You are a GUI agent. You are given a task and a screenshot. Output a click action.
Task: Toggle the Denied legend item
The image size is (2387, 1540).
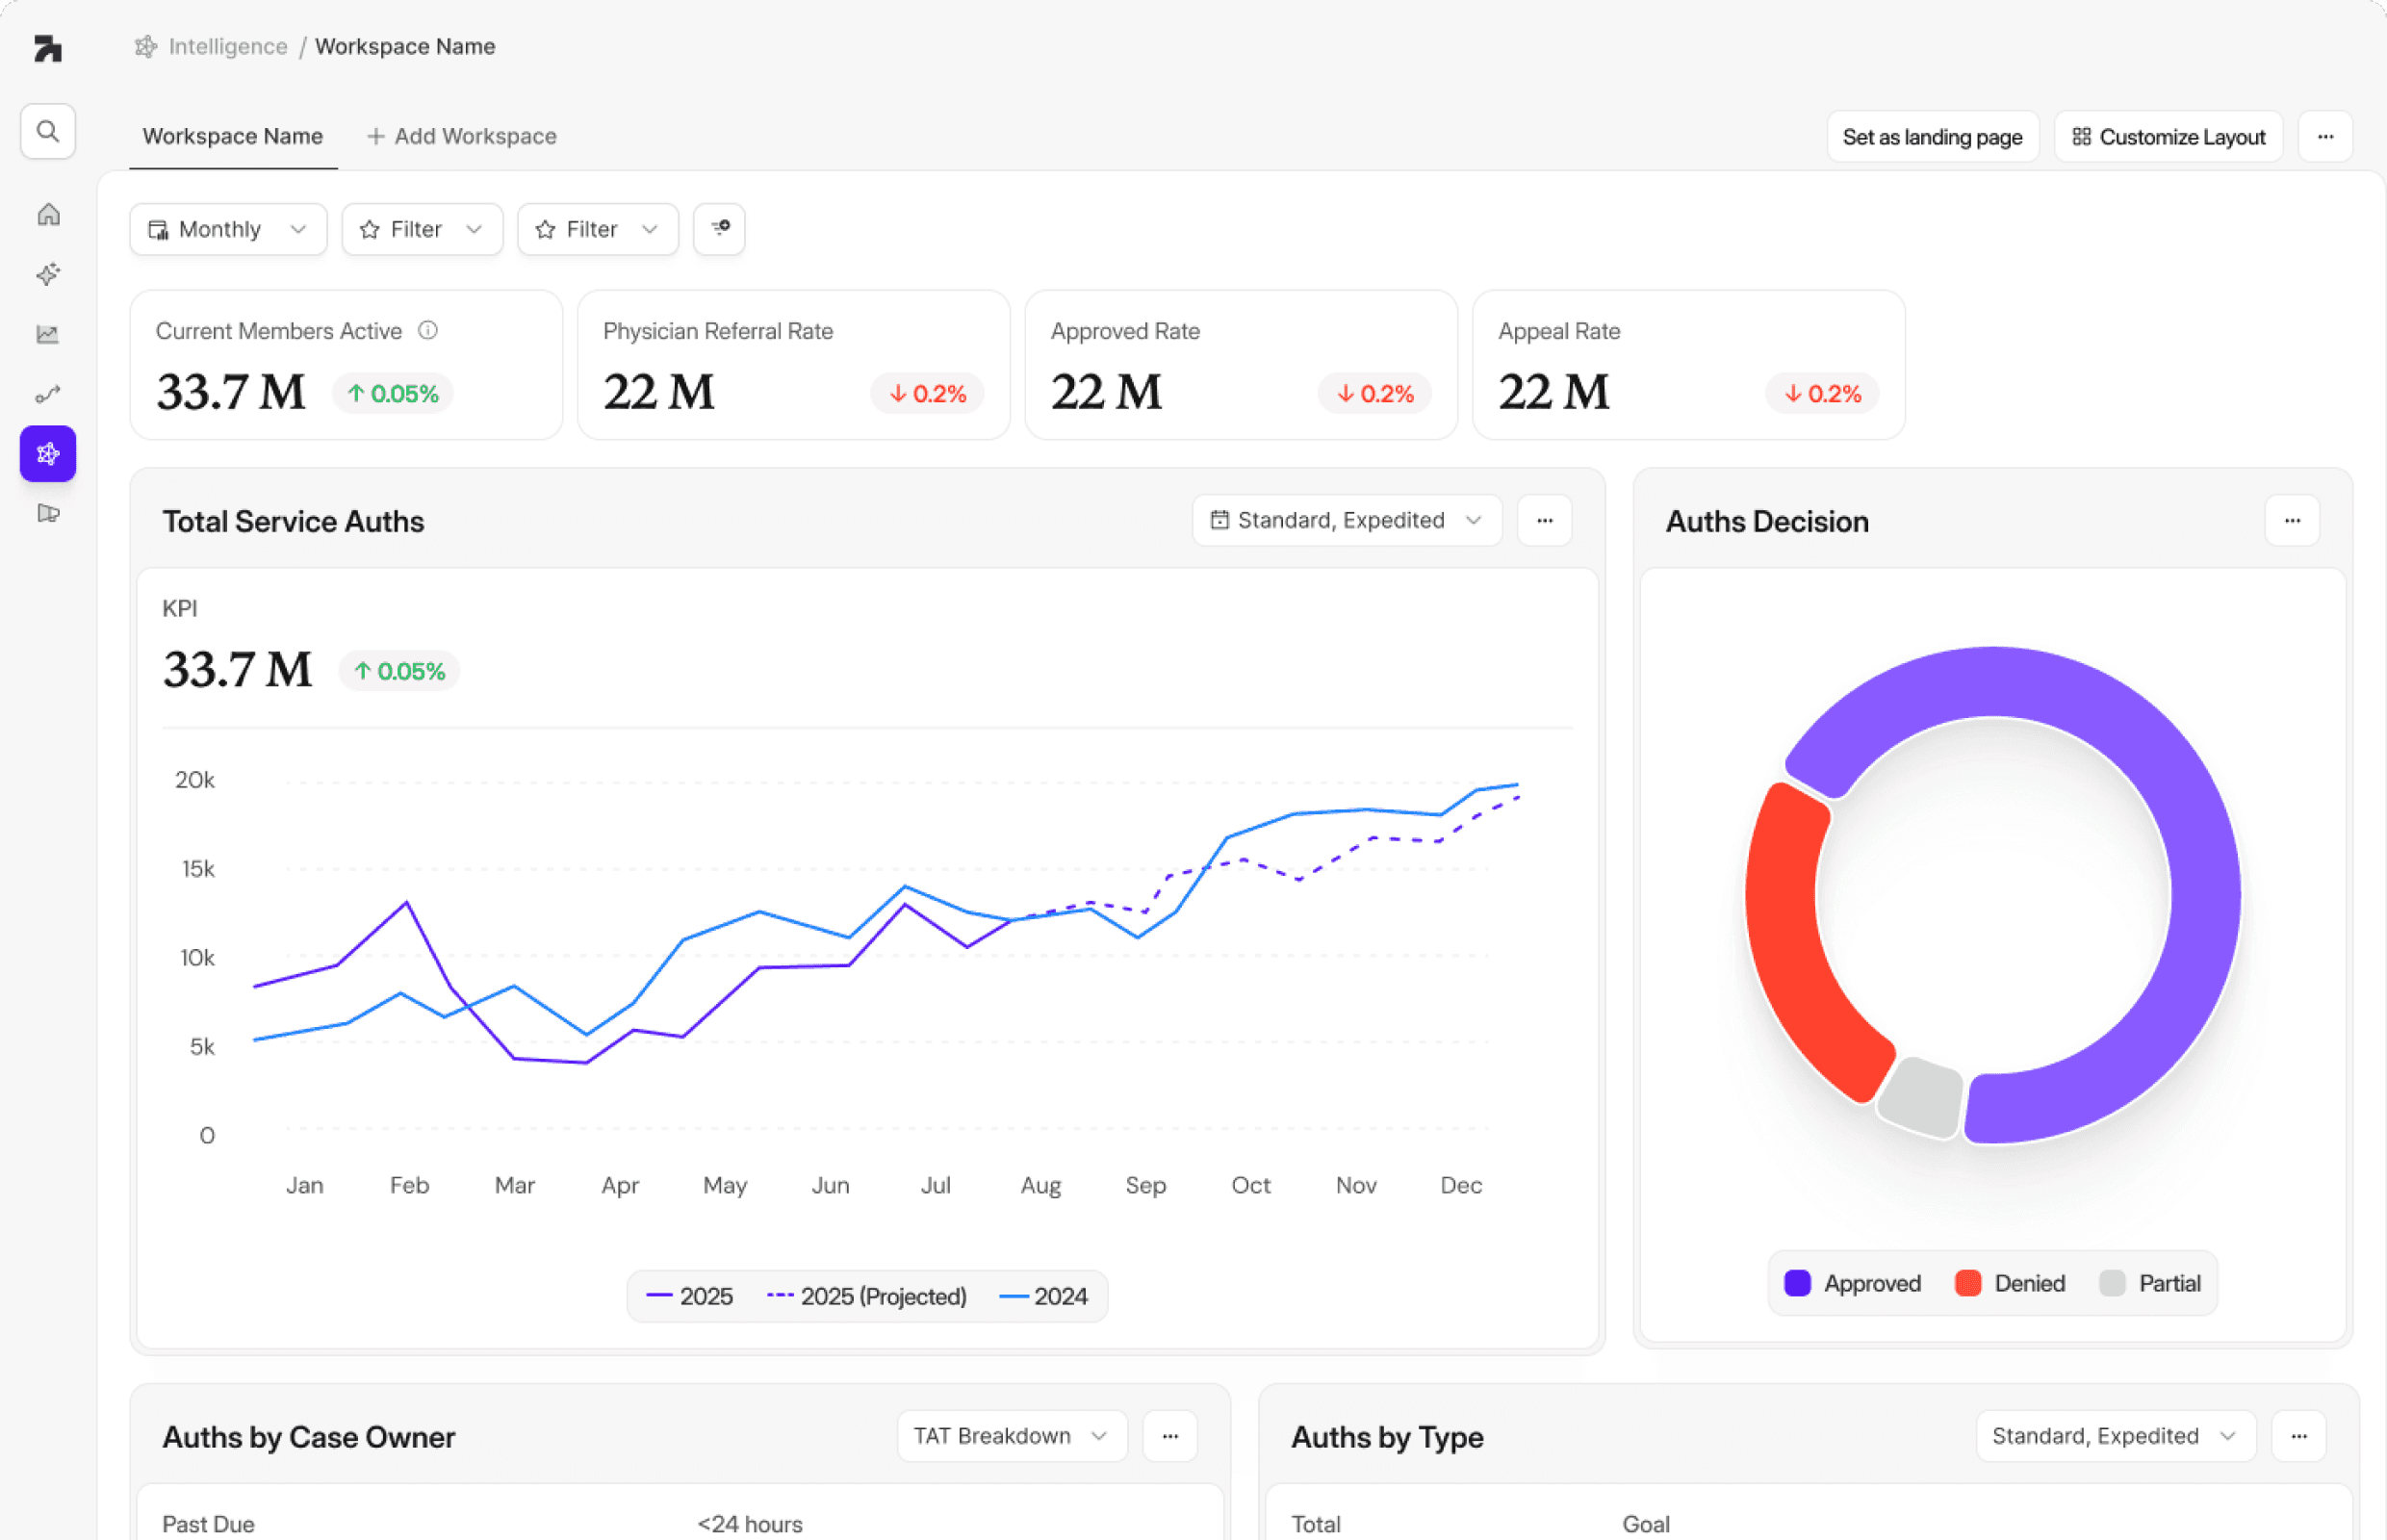(x=2010, y=1283)
